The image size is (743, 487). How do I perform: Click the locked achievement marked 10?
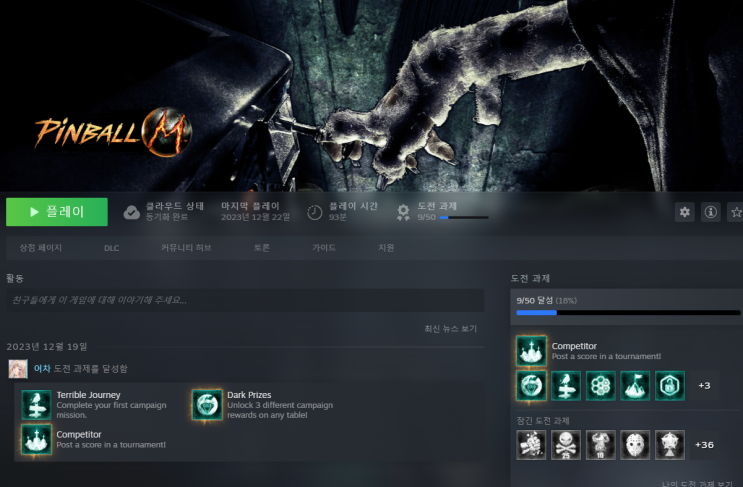tap(600, 445)
